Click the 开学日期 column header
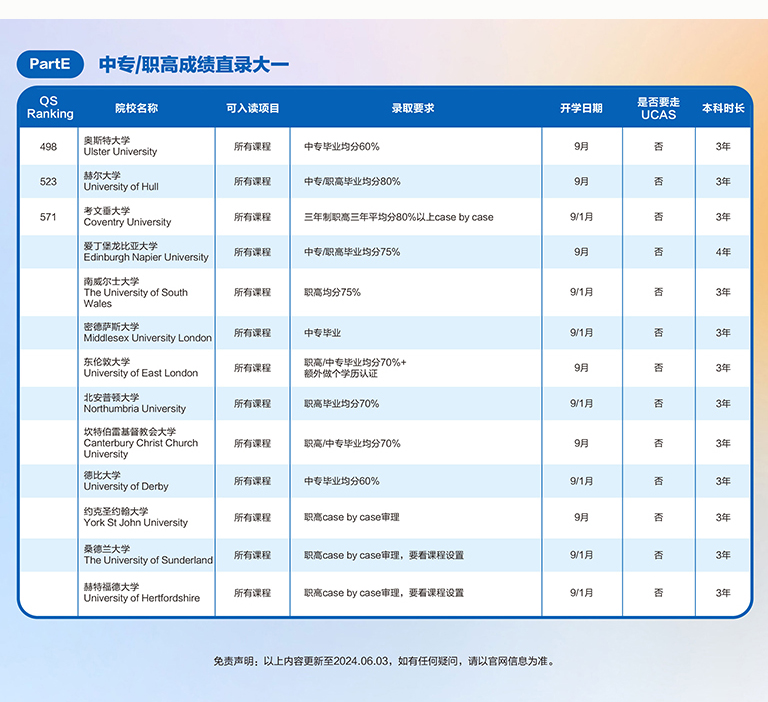Image resolution: width=768 pixels, height=702 pixels. [x=581, y=108]
